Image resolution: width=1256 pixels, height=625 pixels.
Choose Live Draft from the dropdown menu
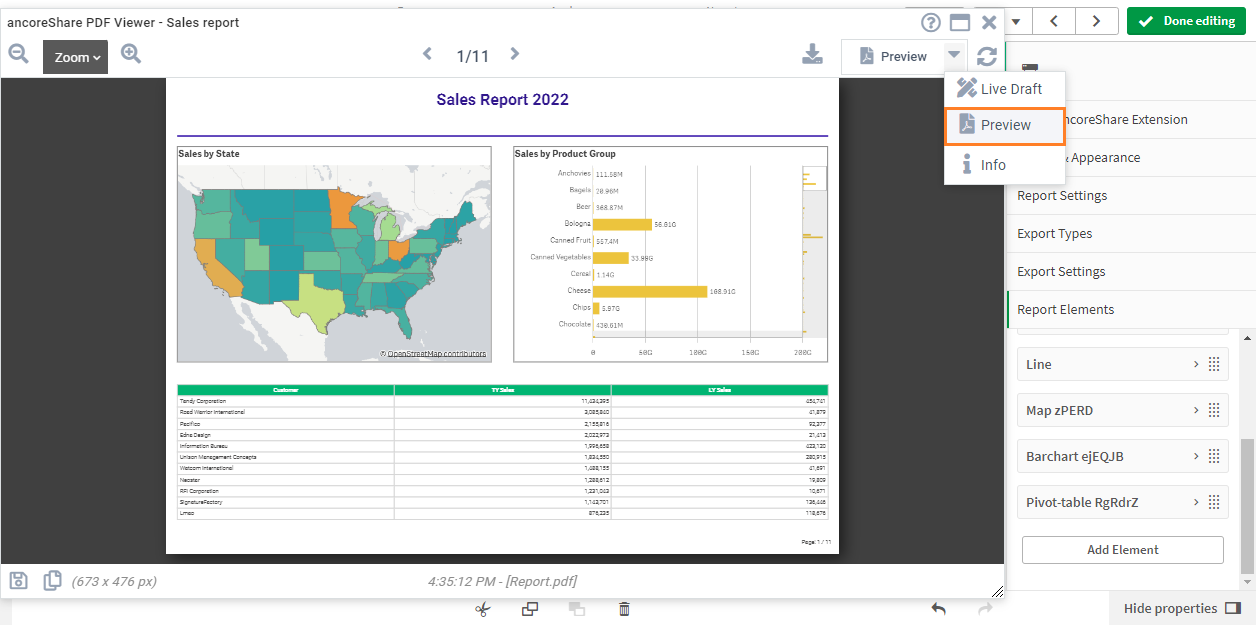[x=1005, y=89]
